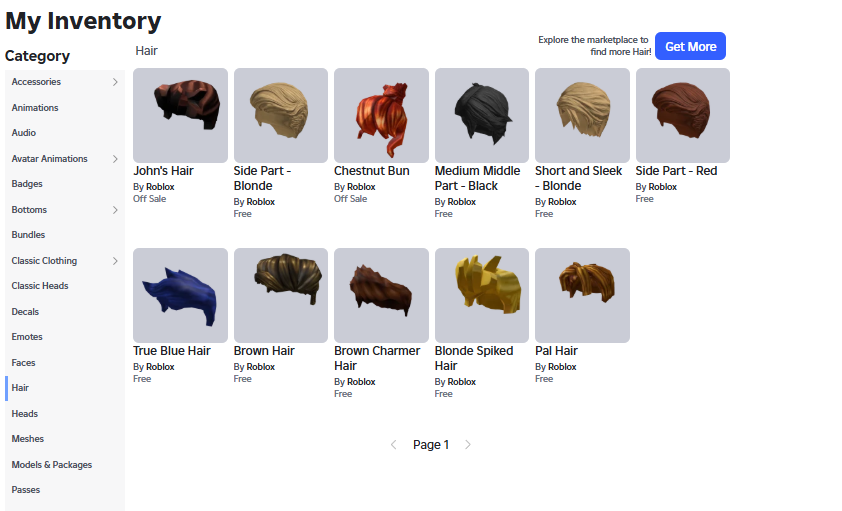Open the Pal Hair thumbnail
The width and height of the screenshot is (842, 511).
tap(582, 295)
